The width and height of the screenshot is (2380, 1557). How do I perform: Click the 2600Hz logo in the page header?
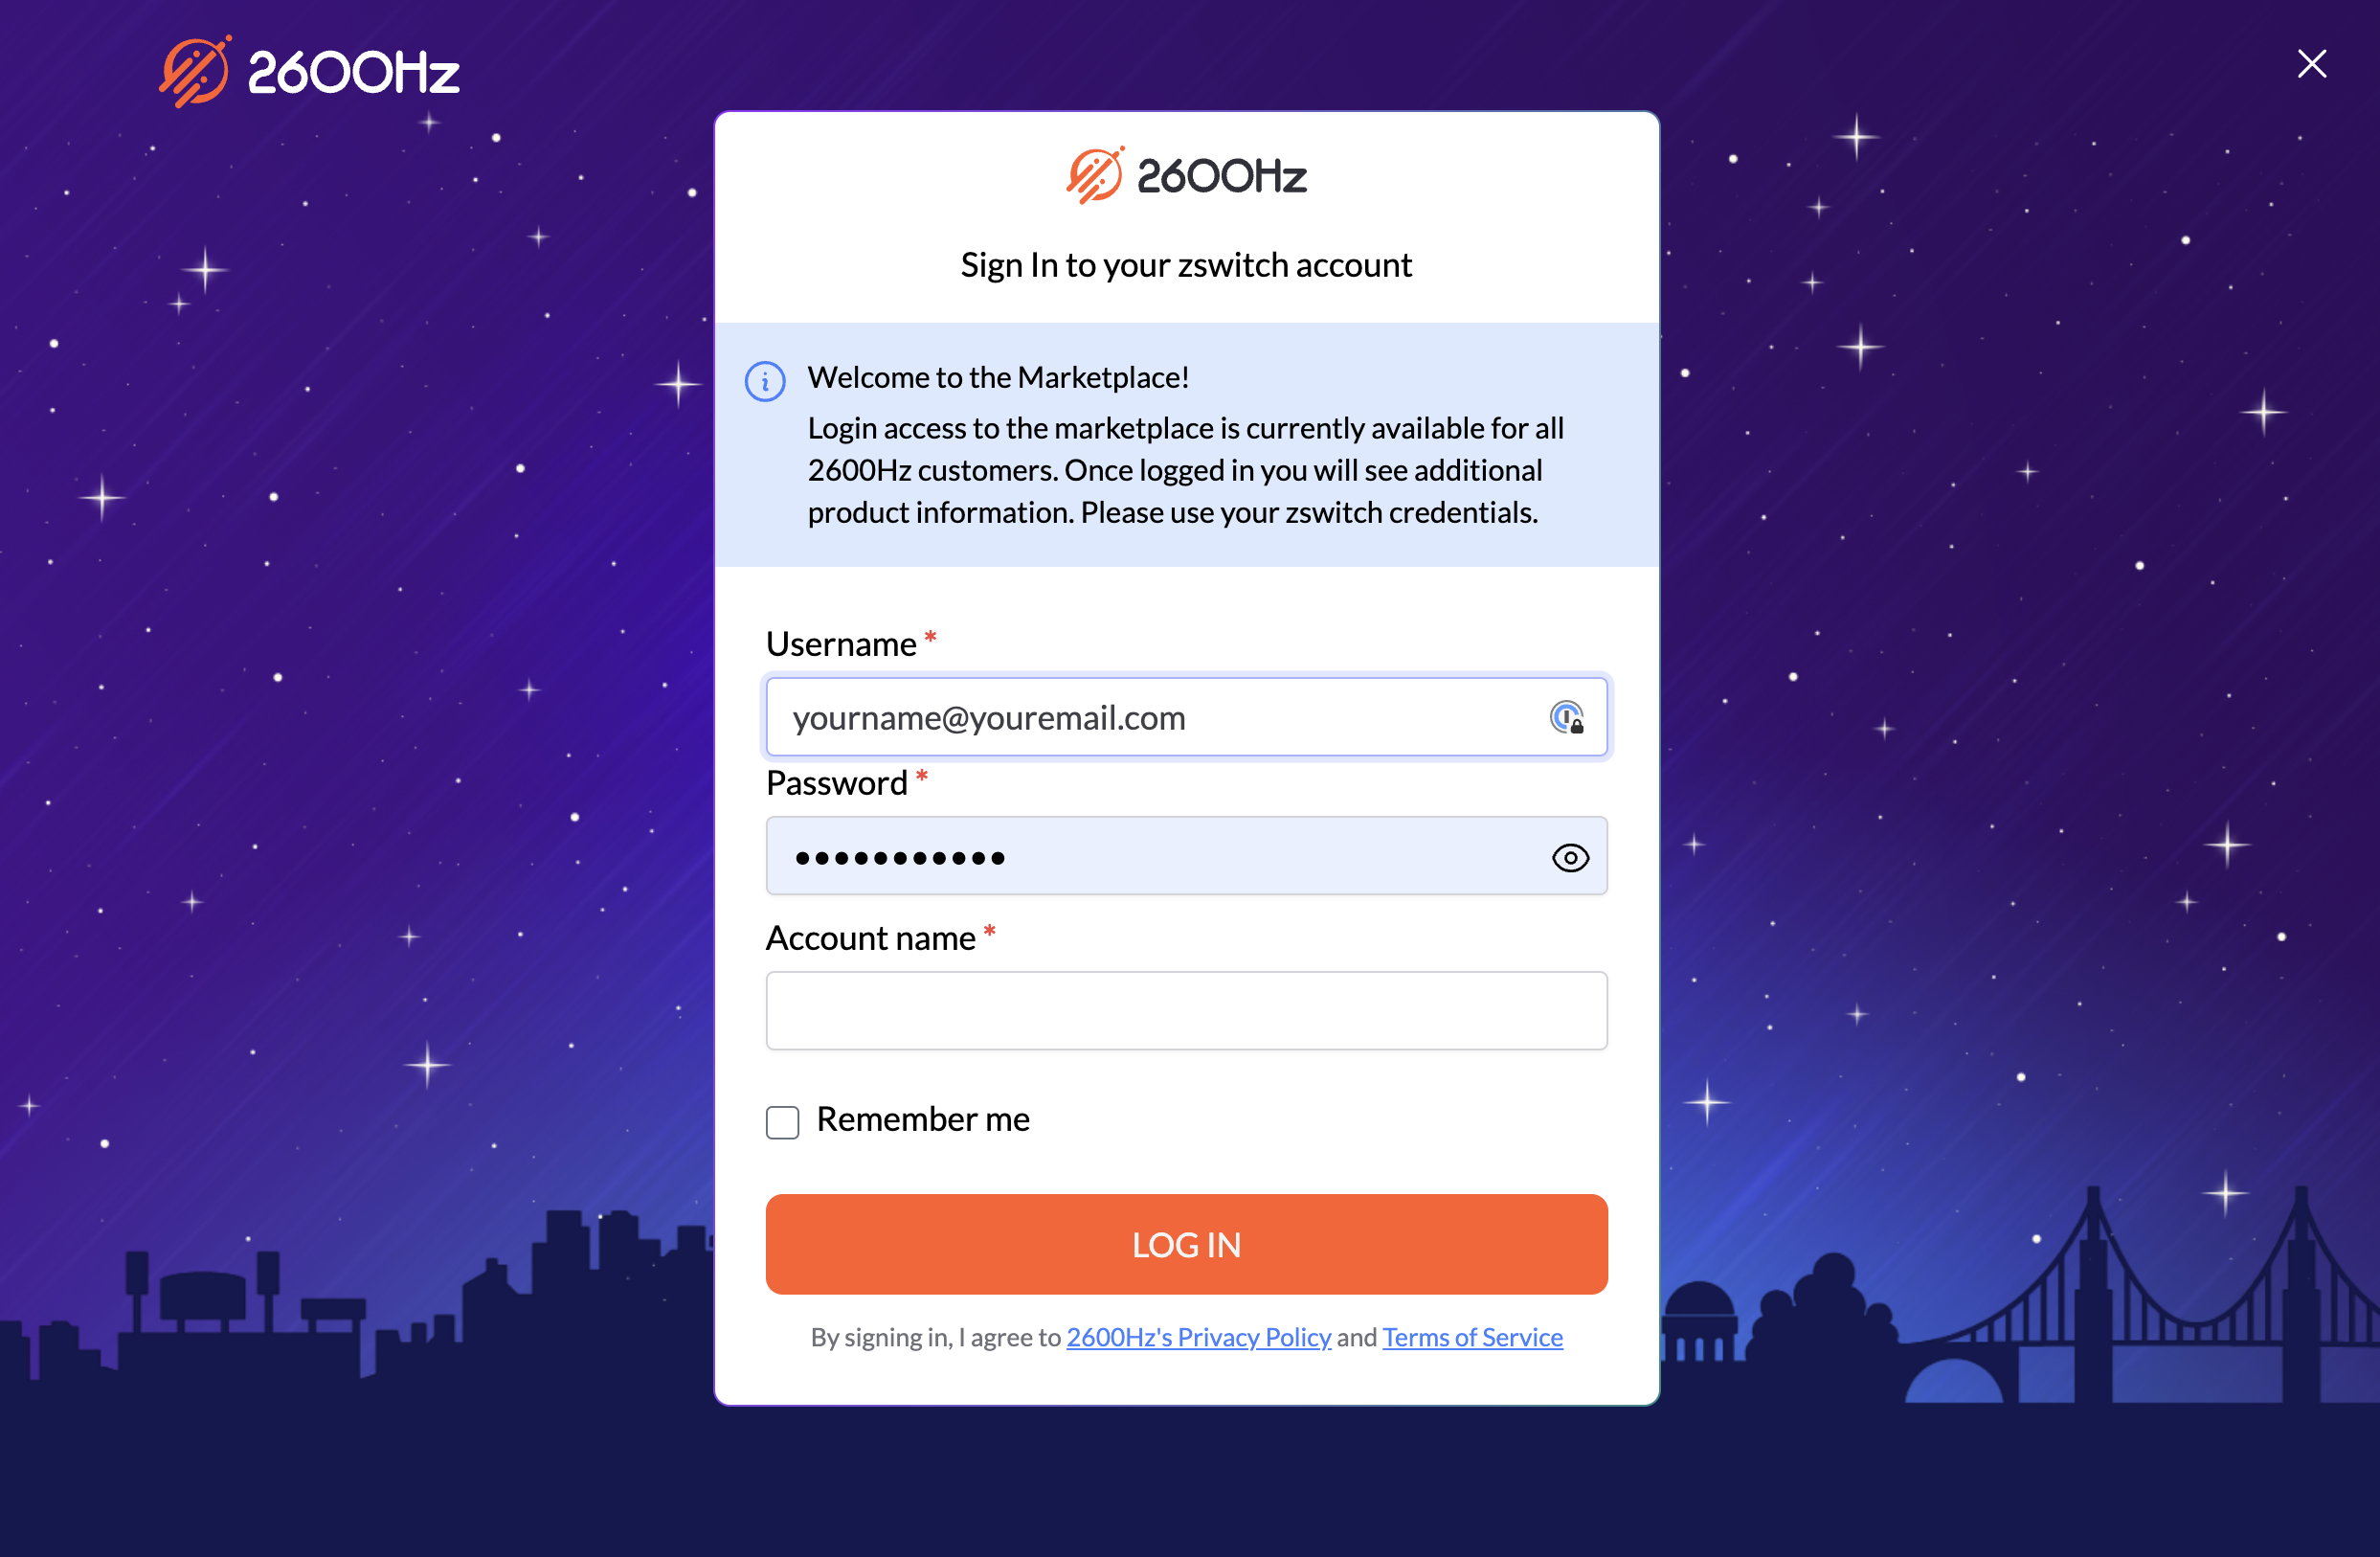[x=309, y=71]
